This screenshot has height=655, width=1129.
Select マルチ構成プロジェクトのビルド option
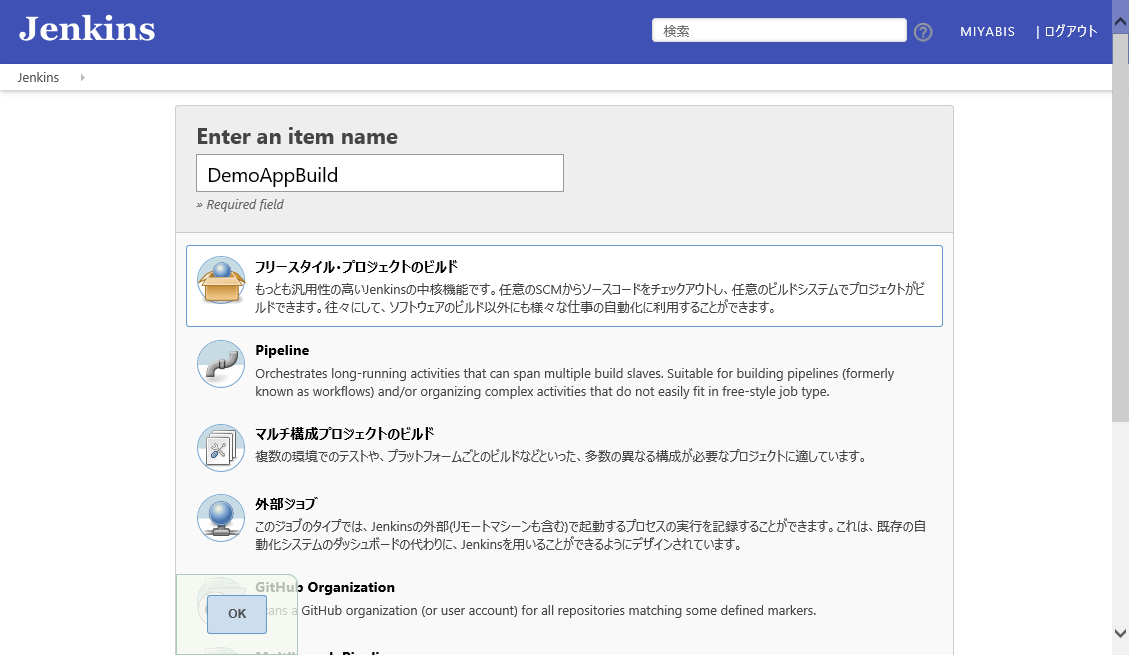click(x=564, y=446)
